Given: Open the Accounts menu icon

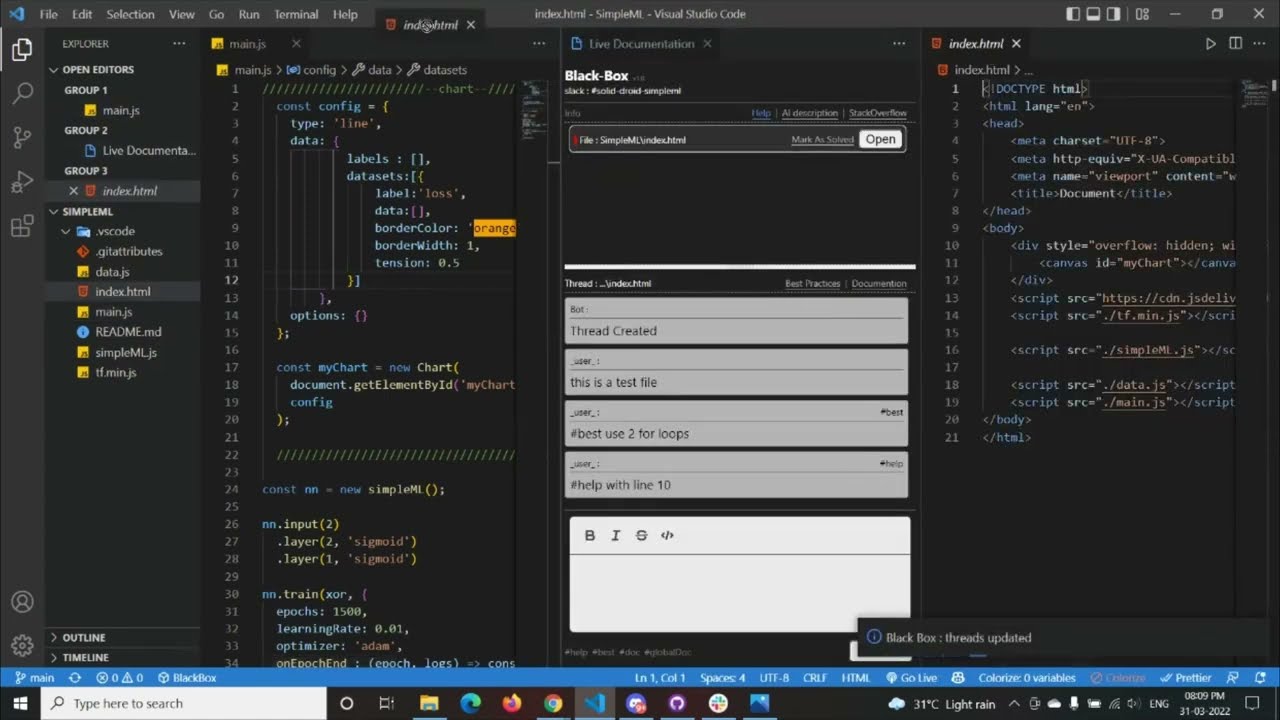Looking at the screenshot, I should coord(22,602).
